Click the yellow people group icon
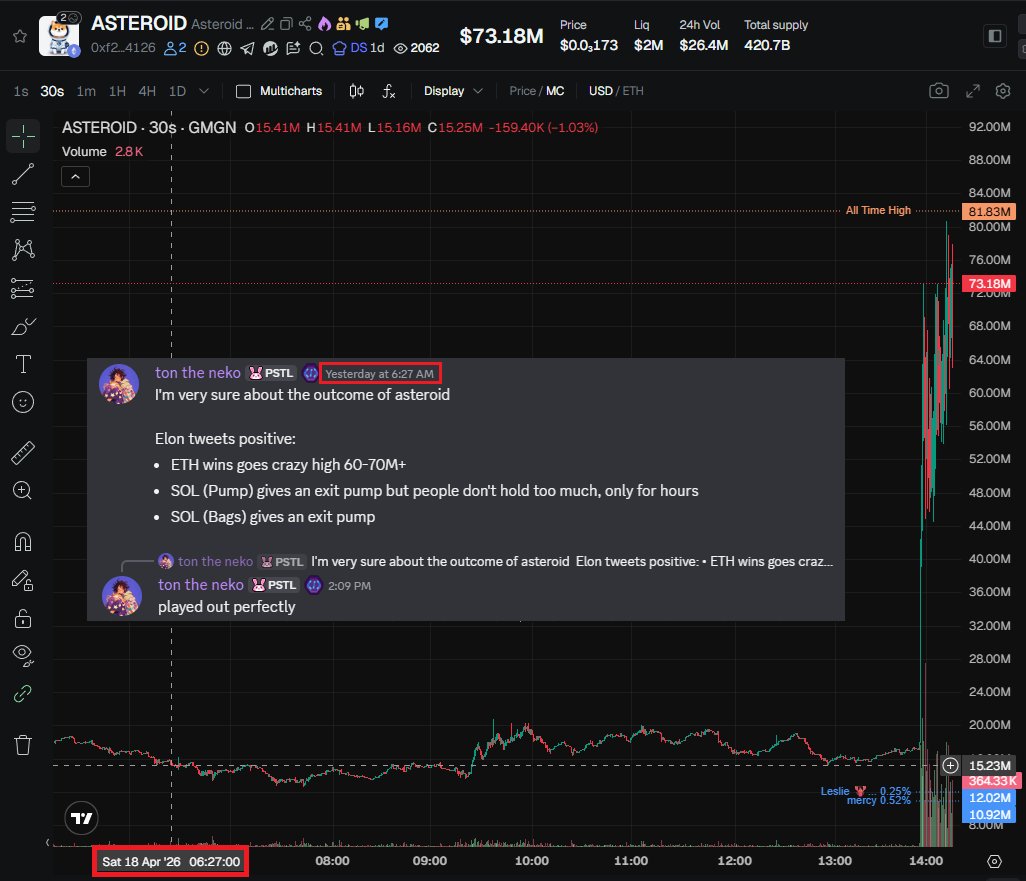Viewport: 1026px width, 881px height. point(344,24)
